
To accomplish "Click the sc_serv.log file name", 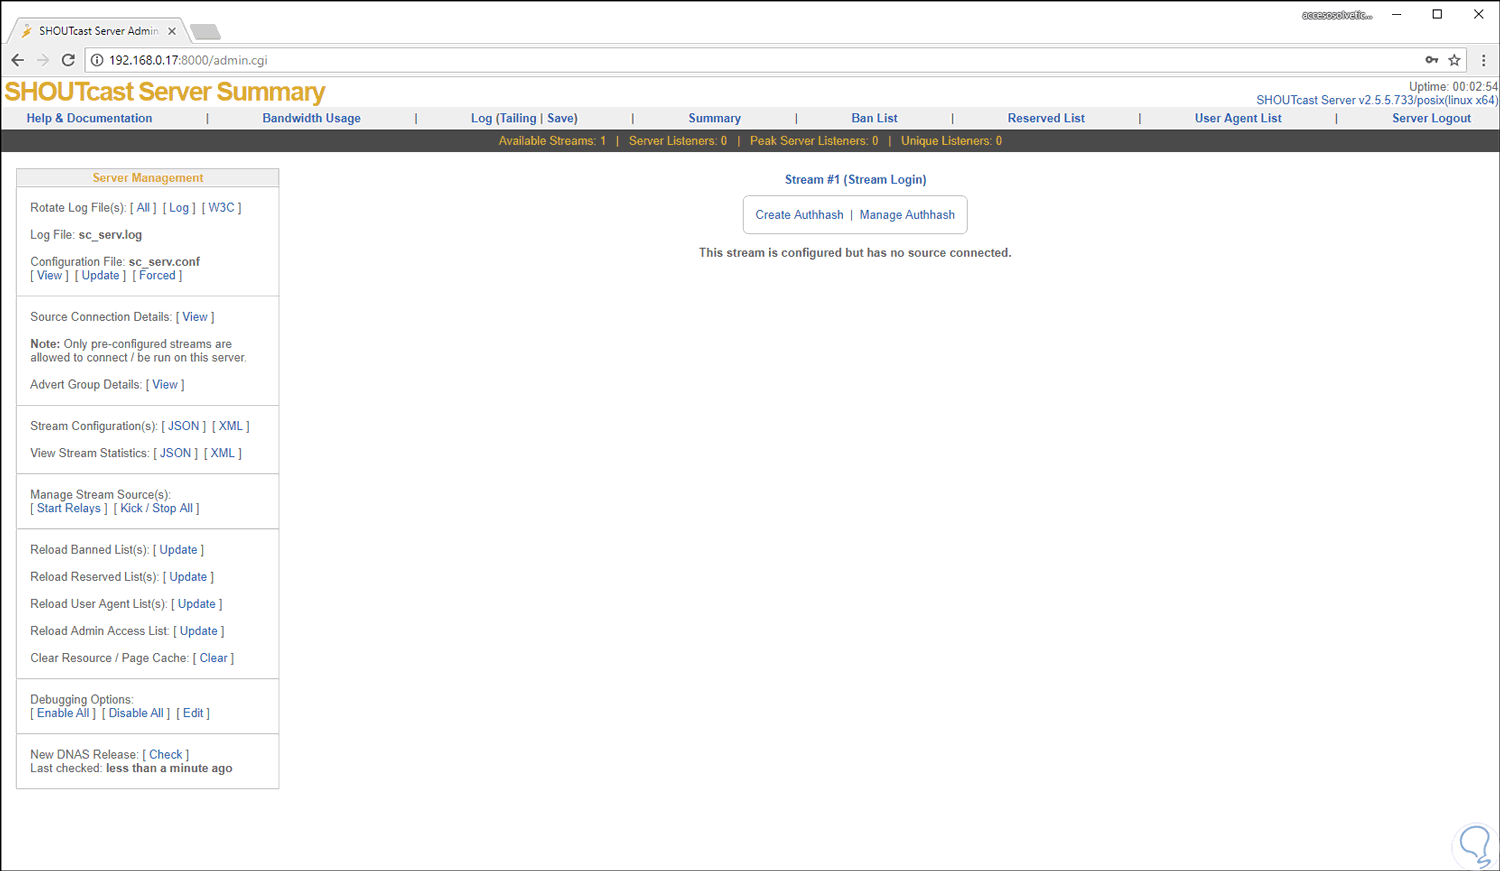I will click(x=110, y=235).
